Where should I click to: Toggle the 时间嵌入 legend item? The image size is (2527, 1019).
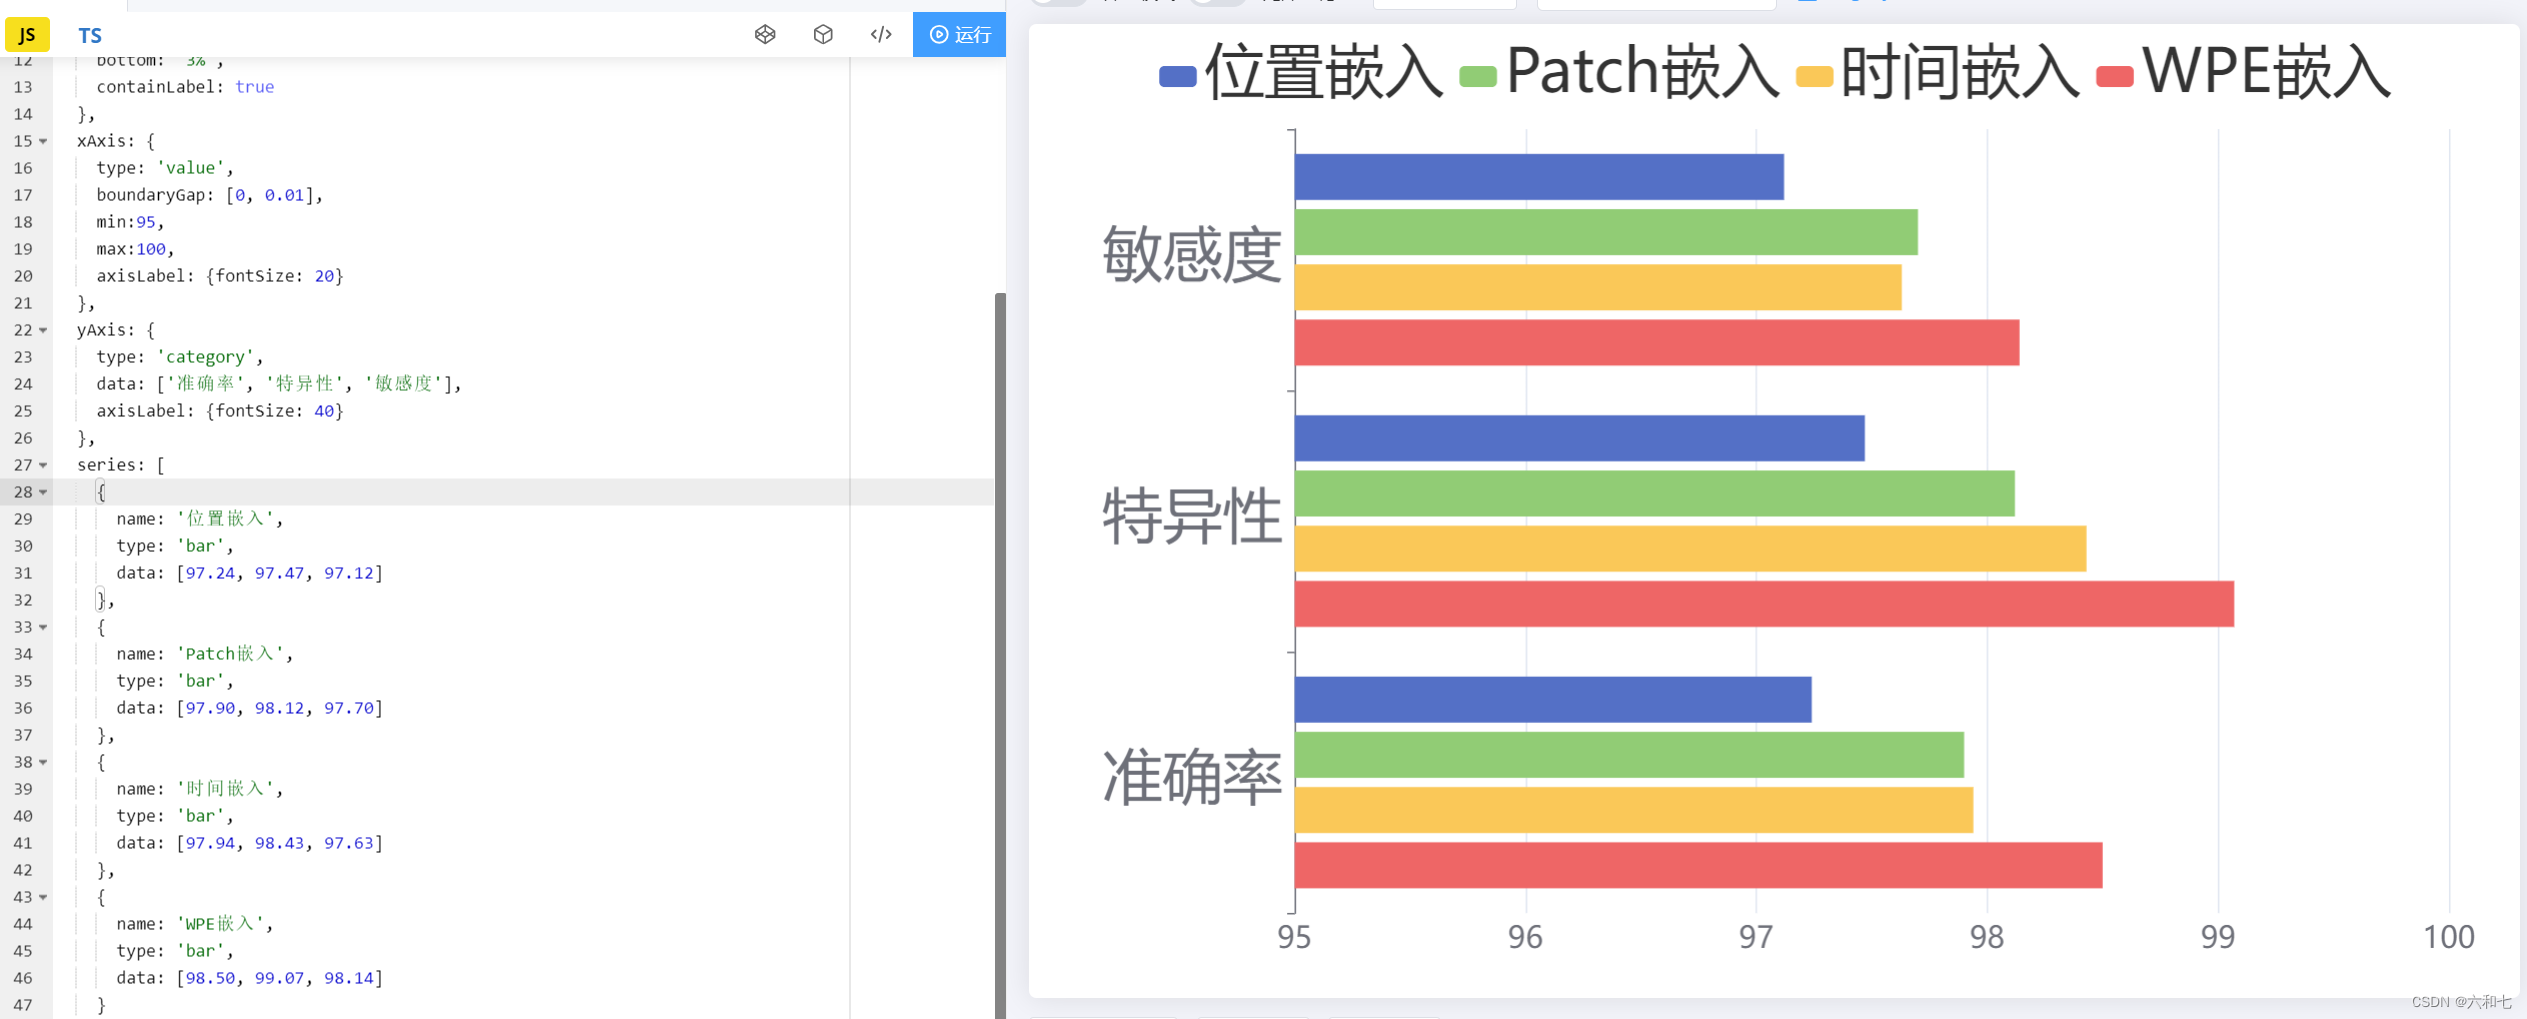[1937, 73]
